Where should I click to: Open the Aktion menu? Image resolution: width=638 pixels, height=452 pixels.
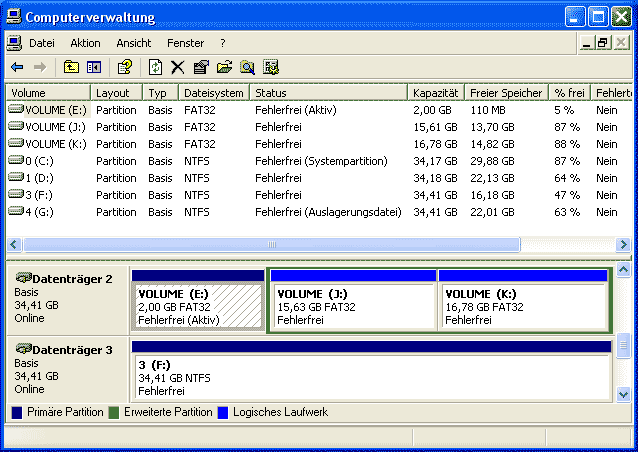(85, 43)
